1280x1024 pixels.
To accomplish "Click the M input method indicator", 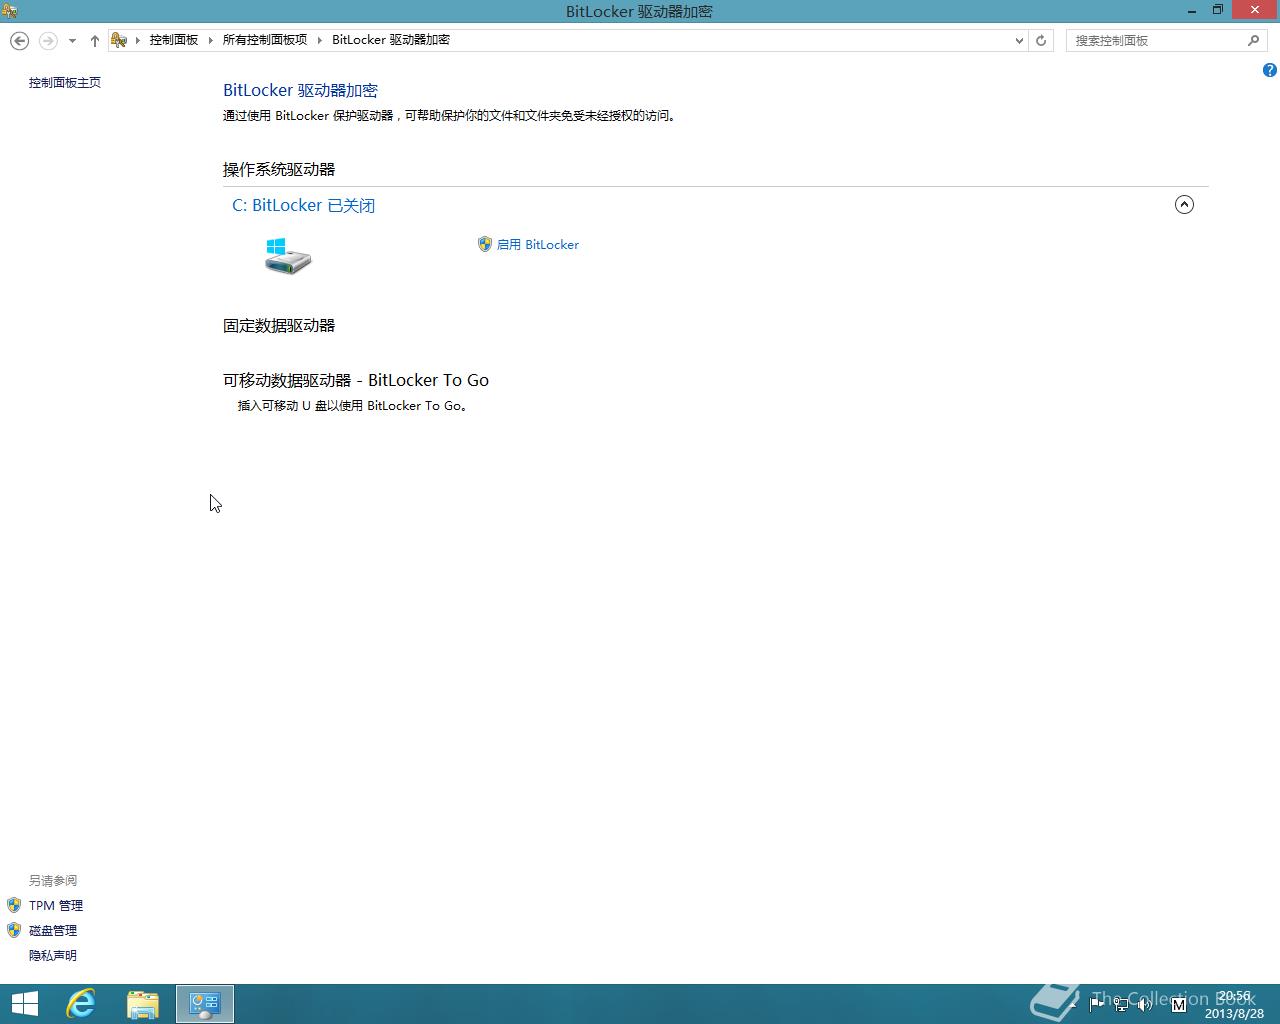I will pos(1178,1004).
